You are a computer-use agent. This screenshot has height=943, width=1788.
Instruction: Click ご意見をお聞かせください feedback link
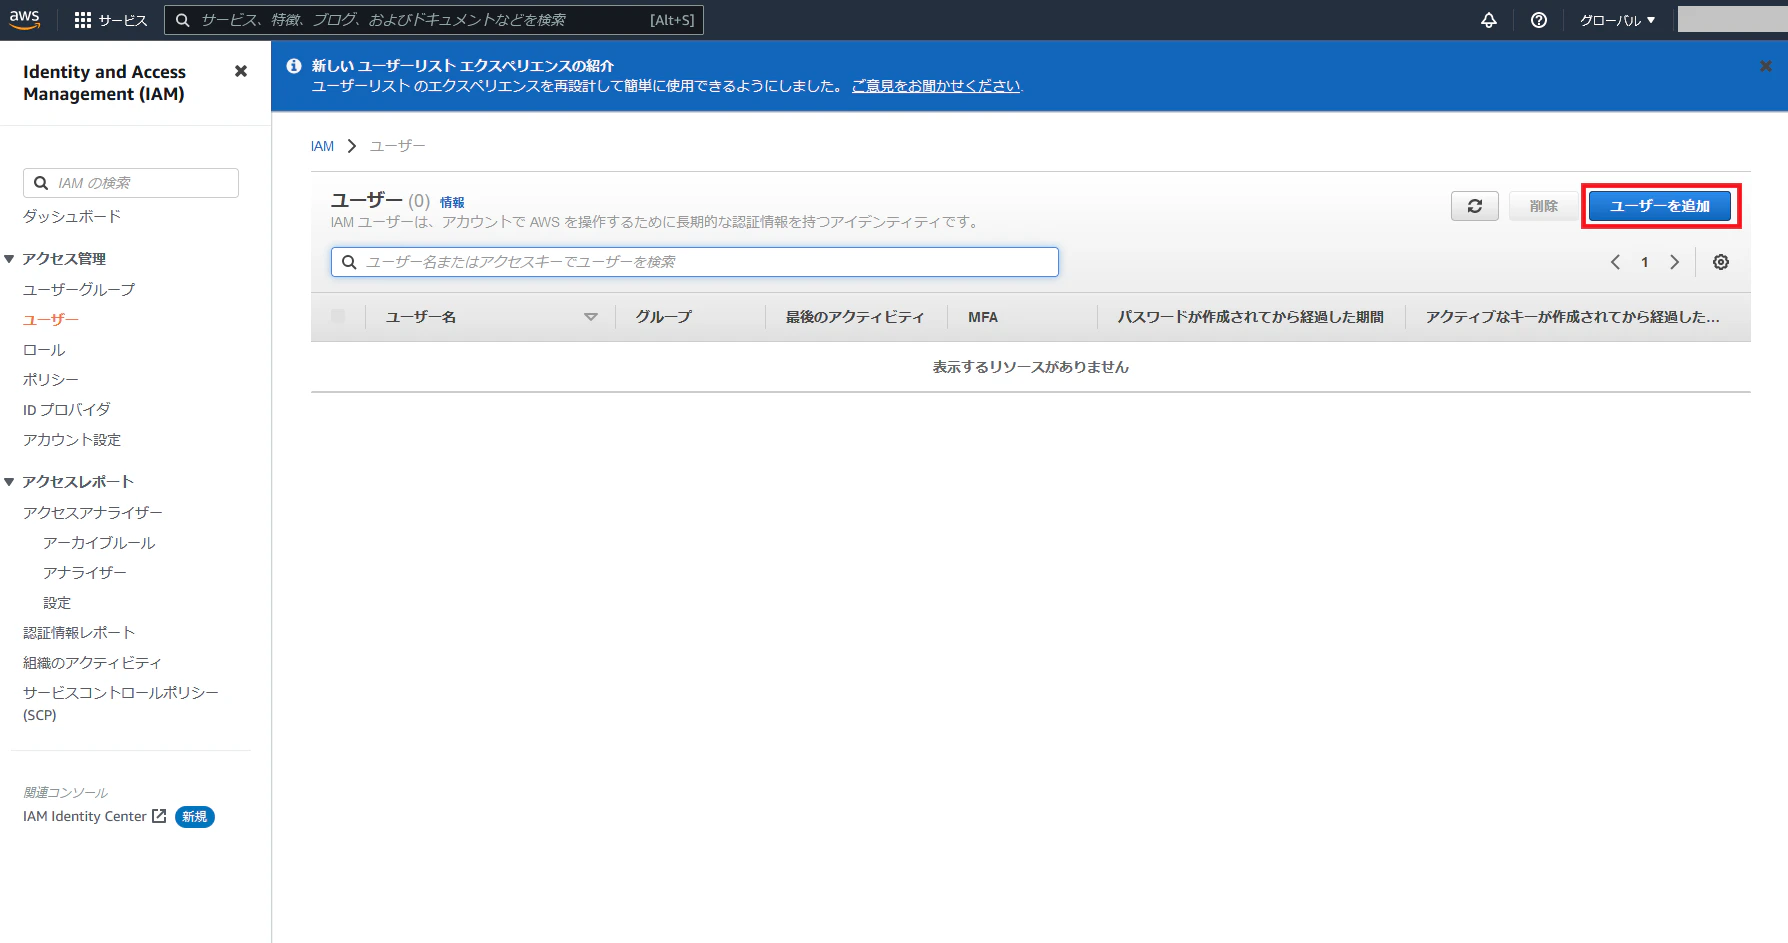coord(936,86)
